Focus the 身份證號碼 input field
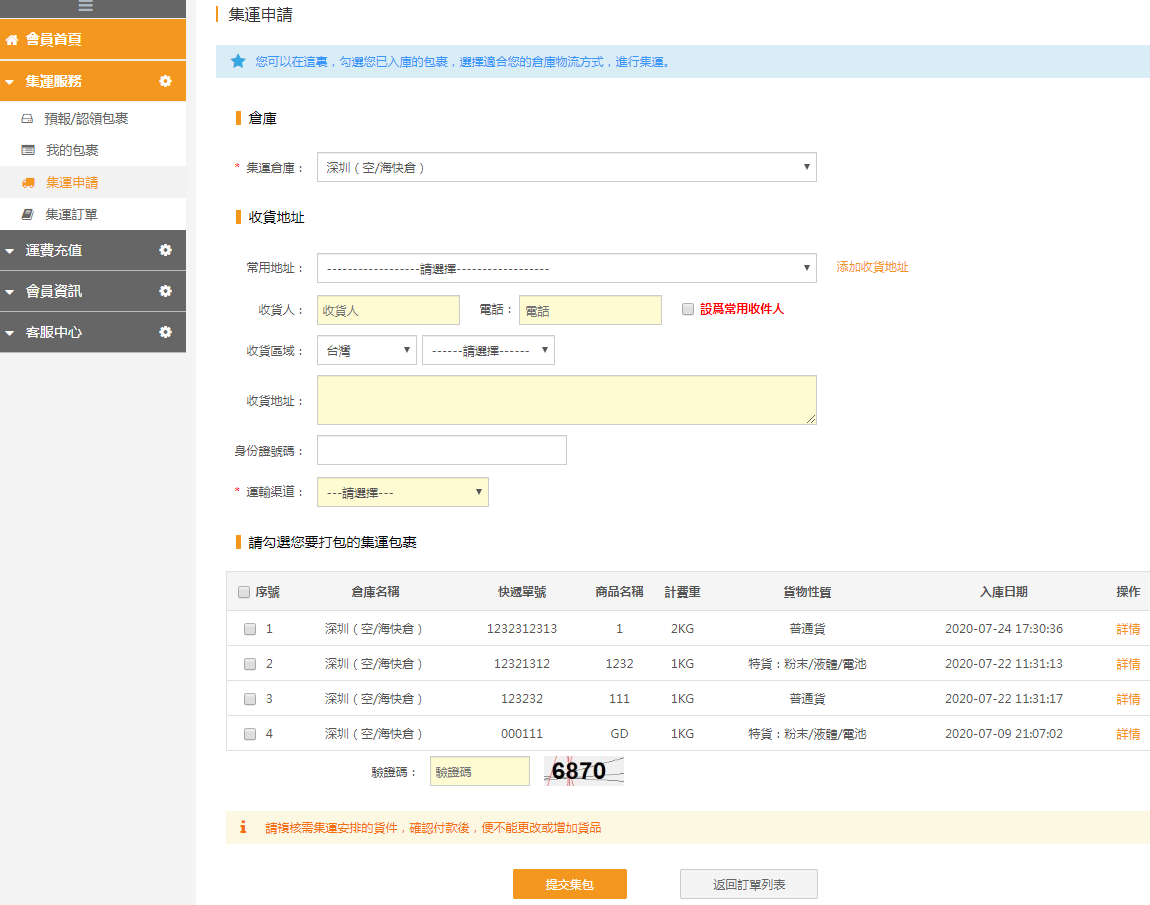This screenshot has width=1150, height=905. 442,450
